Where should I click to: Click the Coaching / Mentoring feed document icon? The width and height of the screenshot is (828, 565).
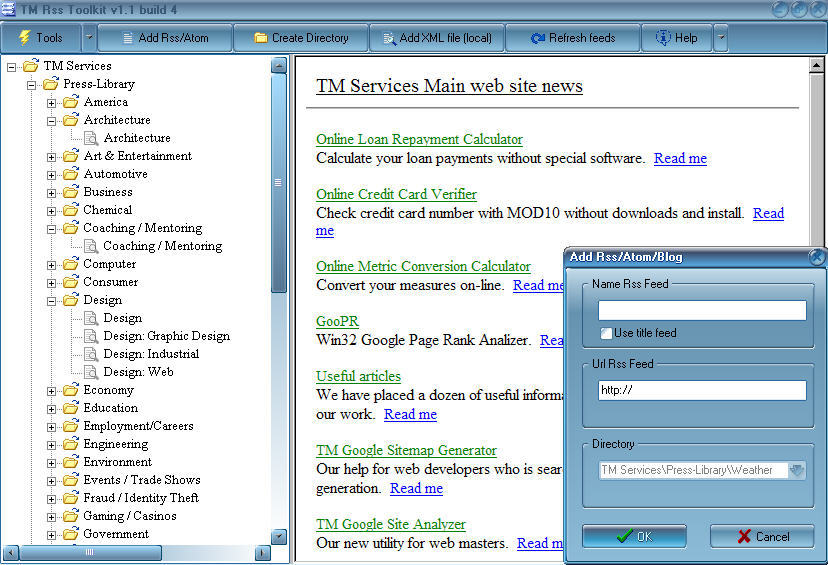91,246
